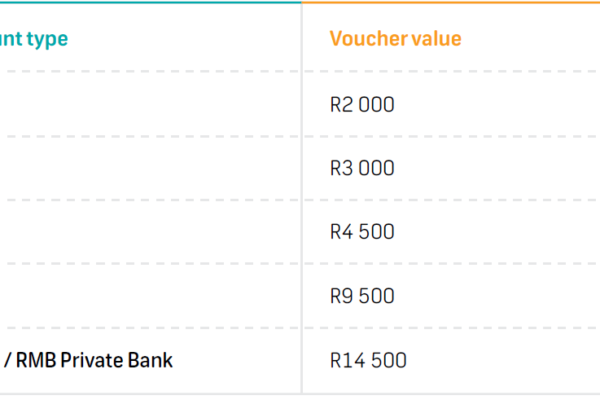Click the blank account cell beside R9 500

(150, 296)
